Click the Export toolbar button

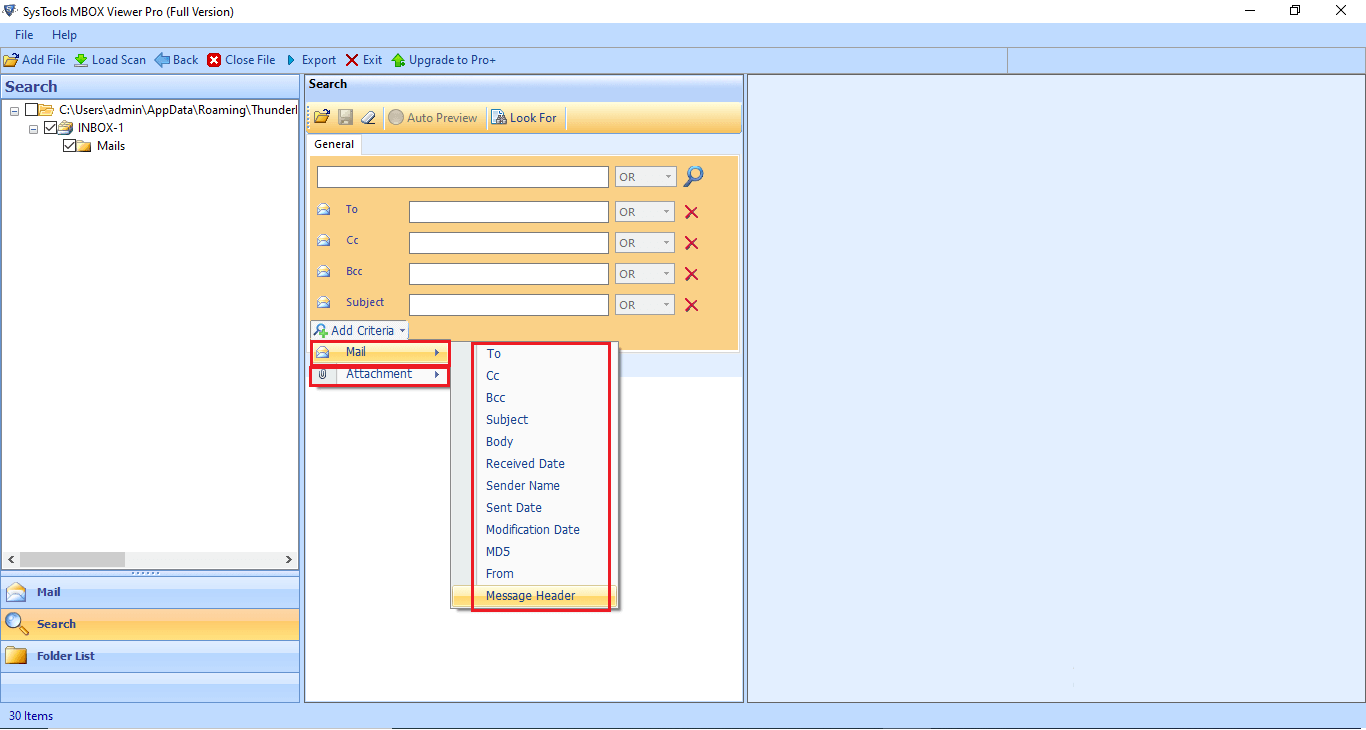tap(311, 60)
